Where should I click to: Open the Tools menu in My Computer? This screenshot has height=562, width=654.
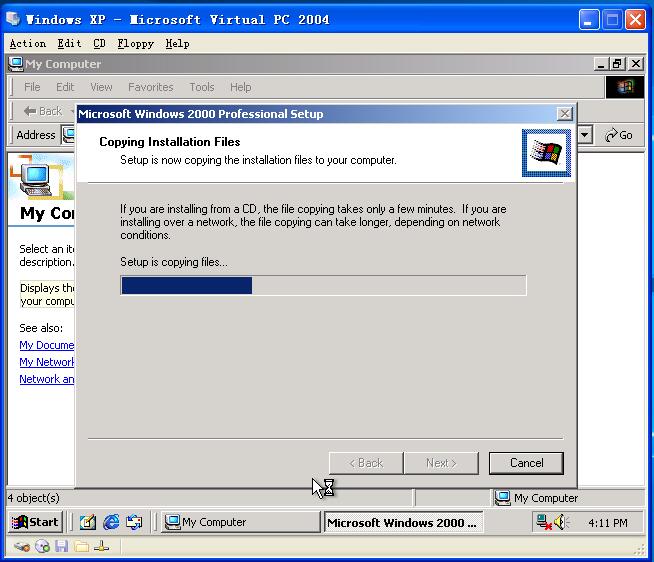click(202, 87)
